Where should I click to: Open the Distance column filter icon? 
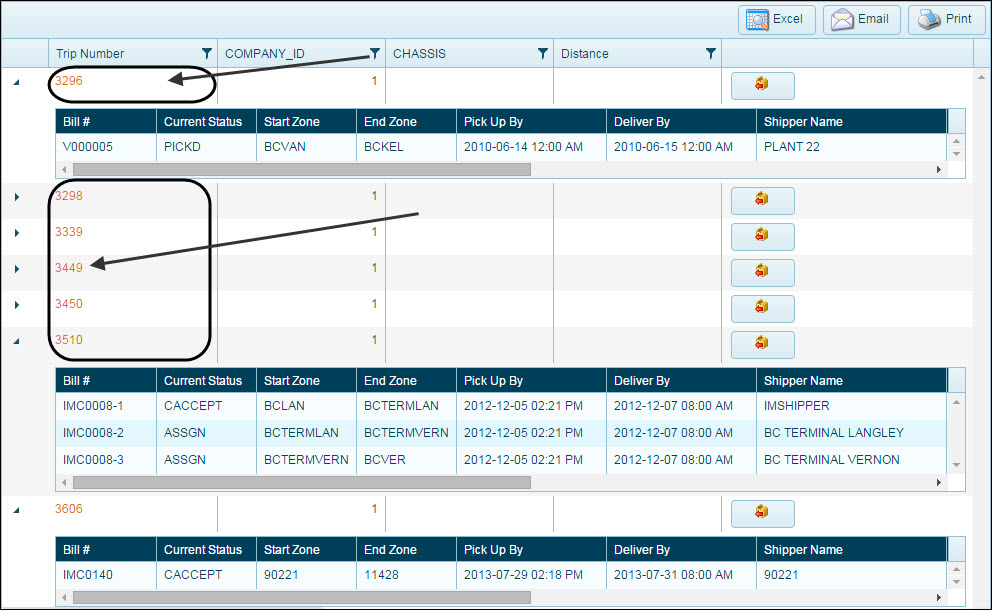click(710, 54)
